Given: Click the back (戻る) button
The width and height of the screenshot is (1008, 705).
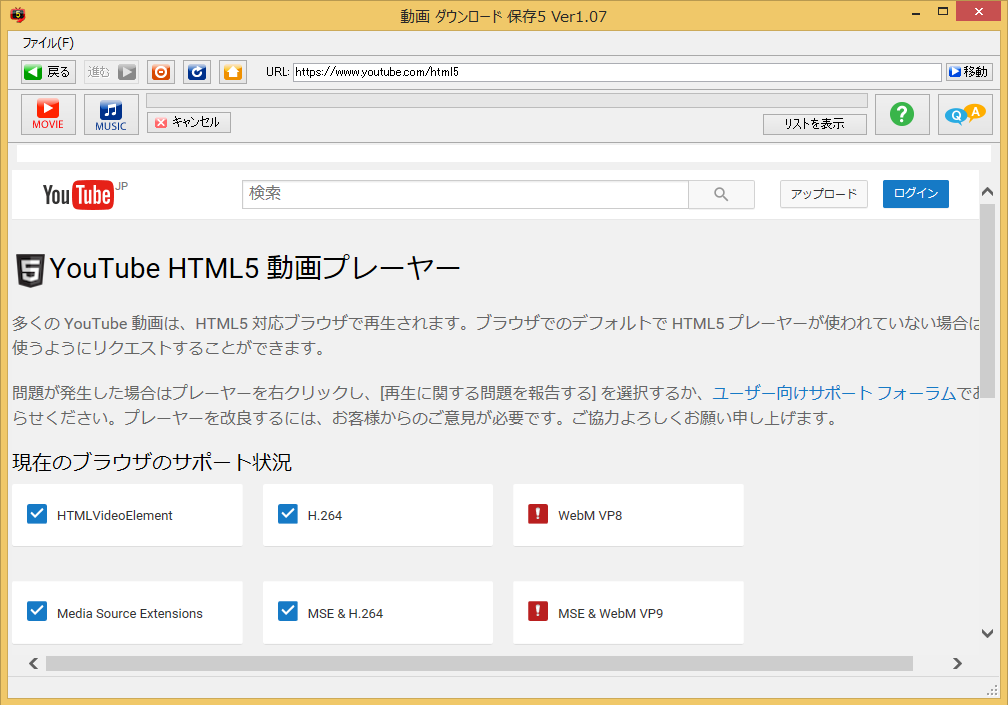Looking at the screenshot, I should (48, 72).
